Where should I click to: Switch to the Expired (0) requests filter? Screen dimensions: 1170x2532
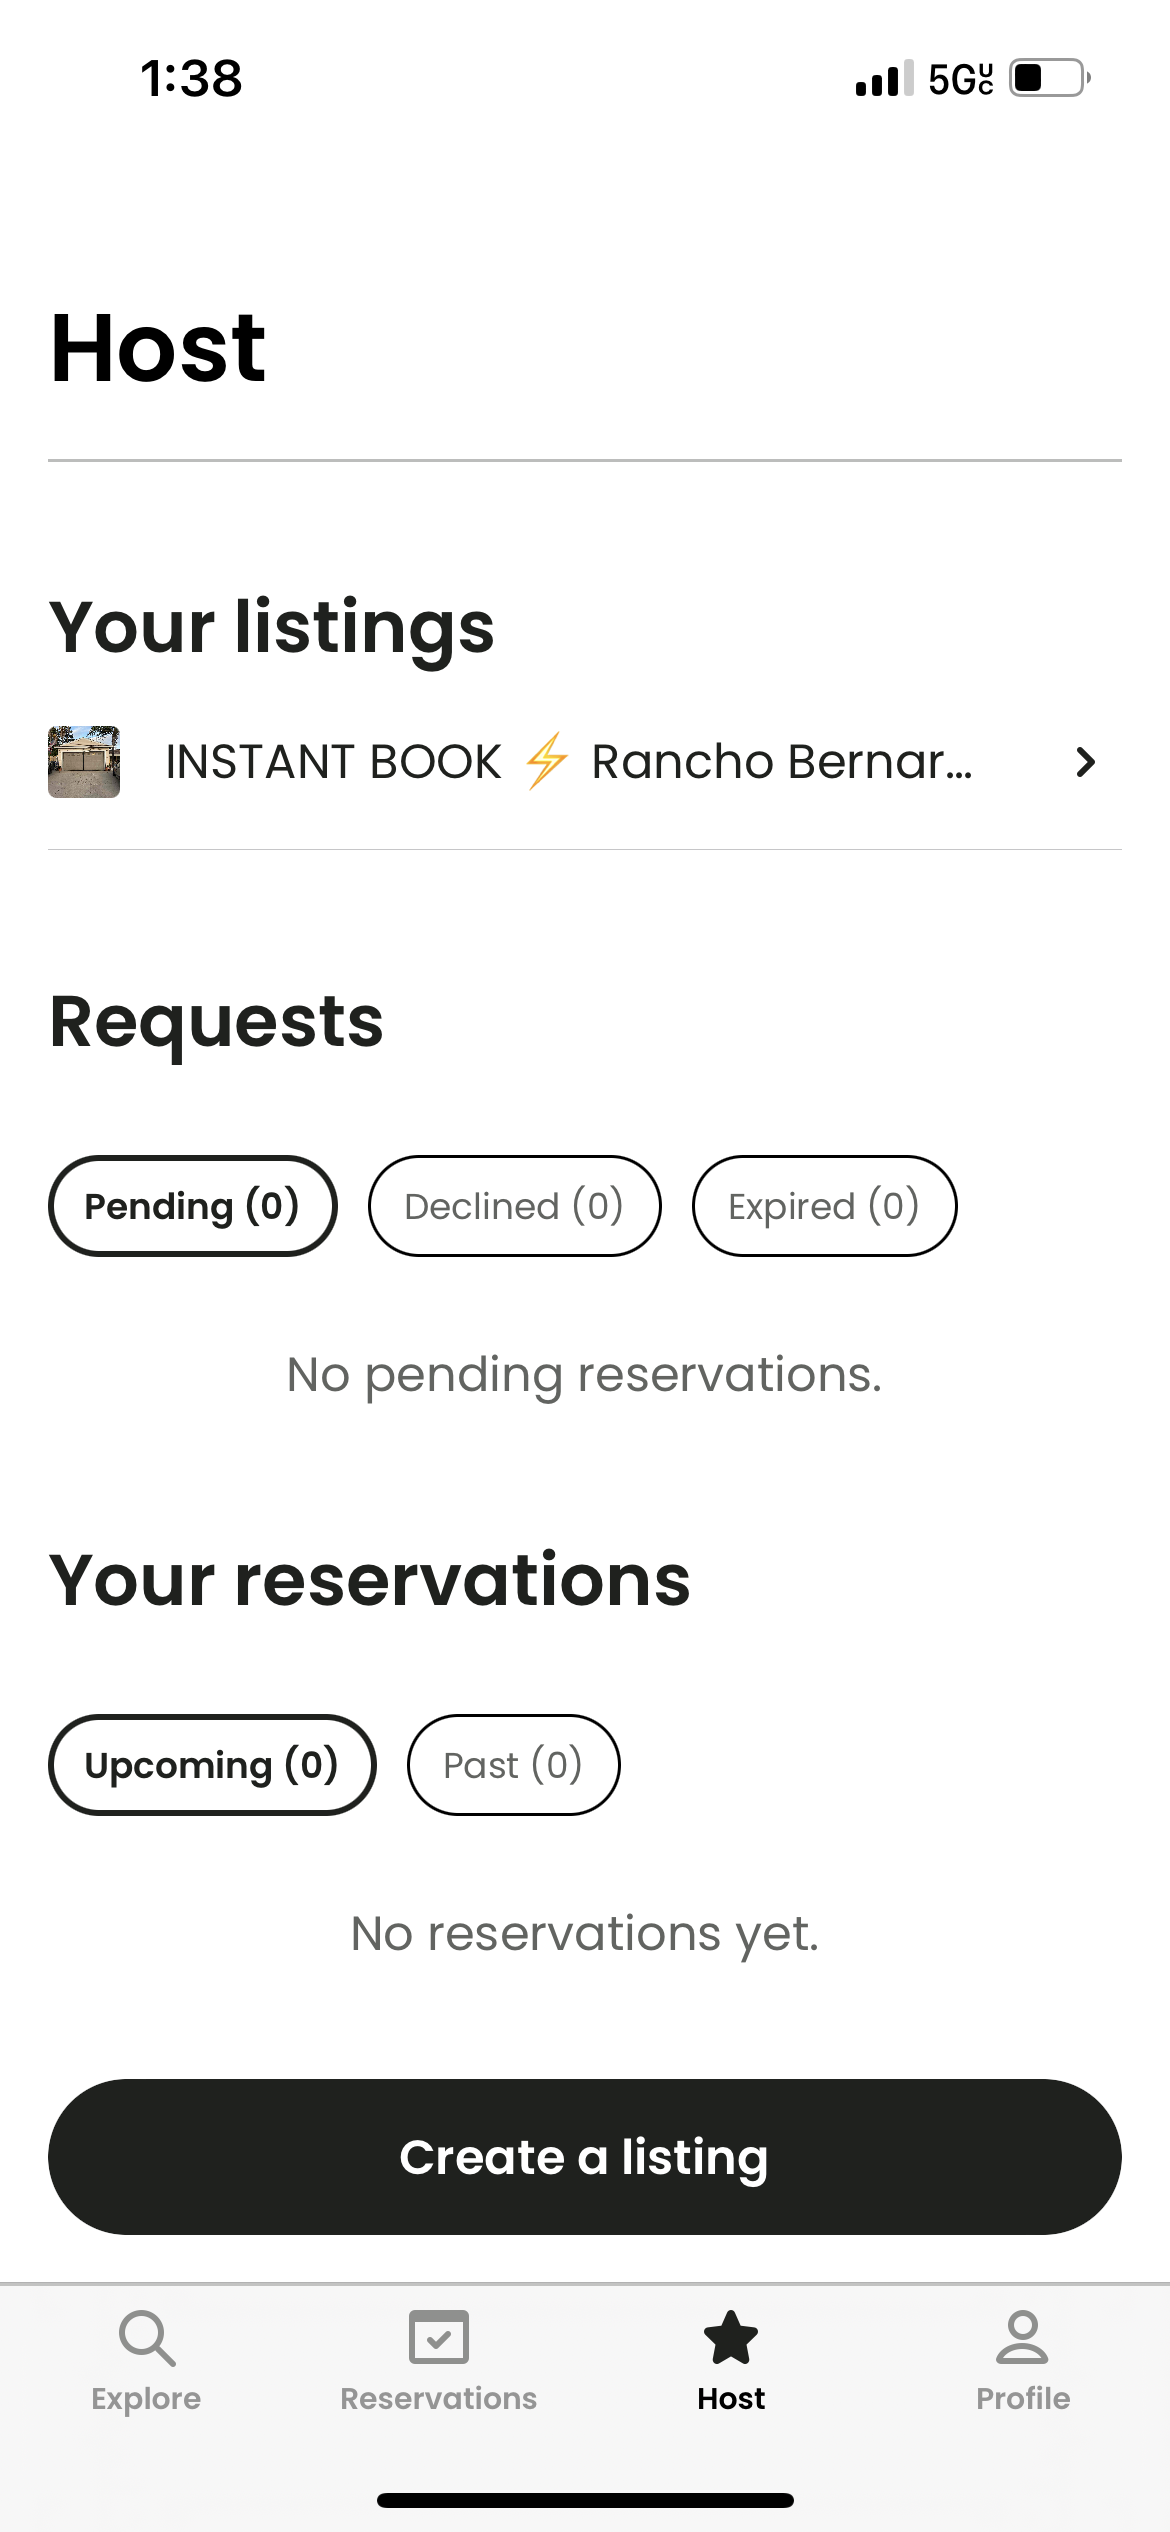point(825,1206)
